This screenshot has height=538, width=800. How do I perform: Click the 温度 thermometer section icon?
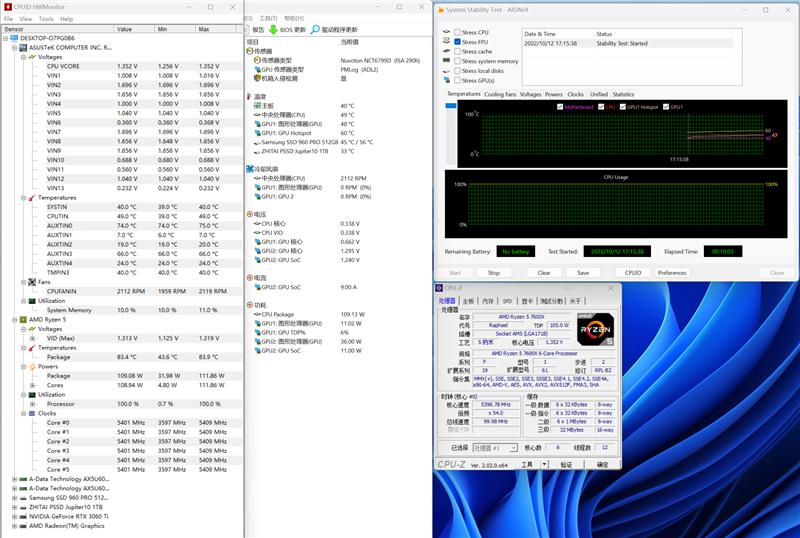(249, 96)
